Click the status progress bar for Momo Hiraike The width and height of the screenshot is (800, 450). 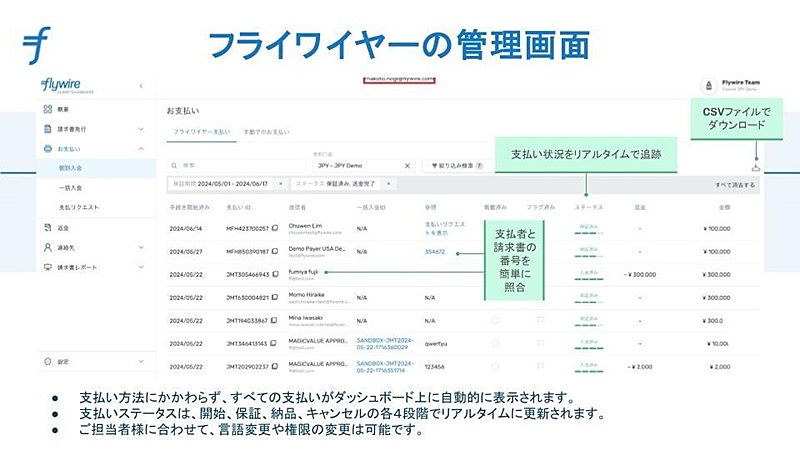(x=589, y=302)
